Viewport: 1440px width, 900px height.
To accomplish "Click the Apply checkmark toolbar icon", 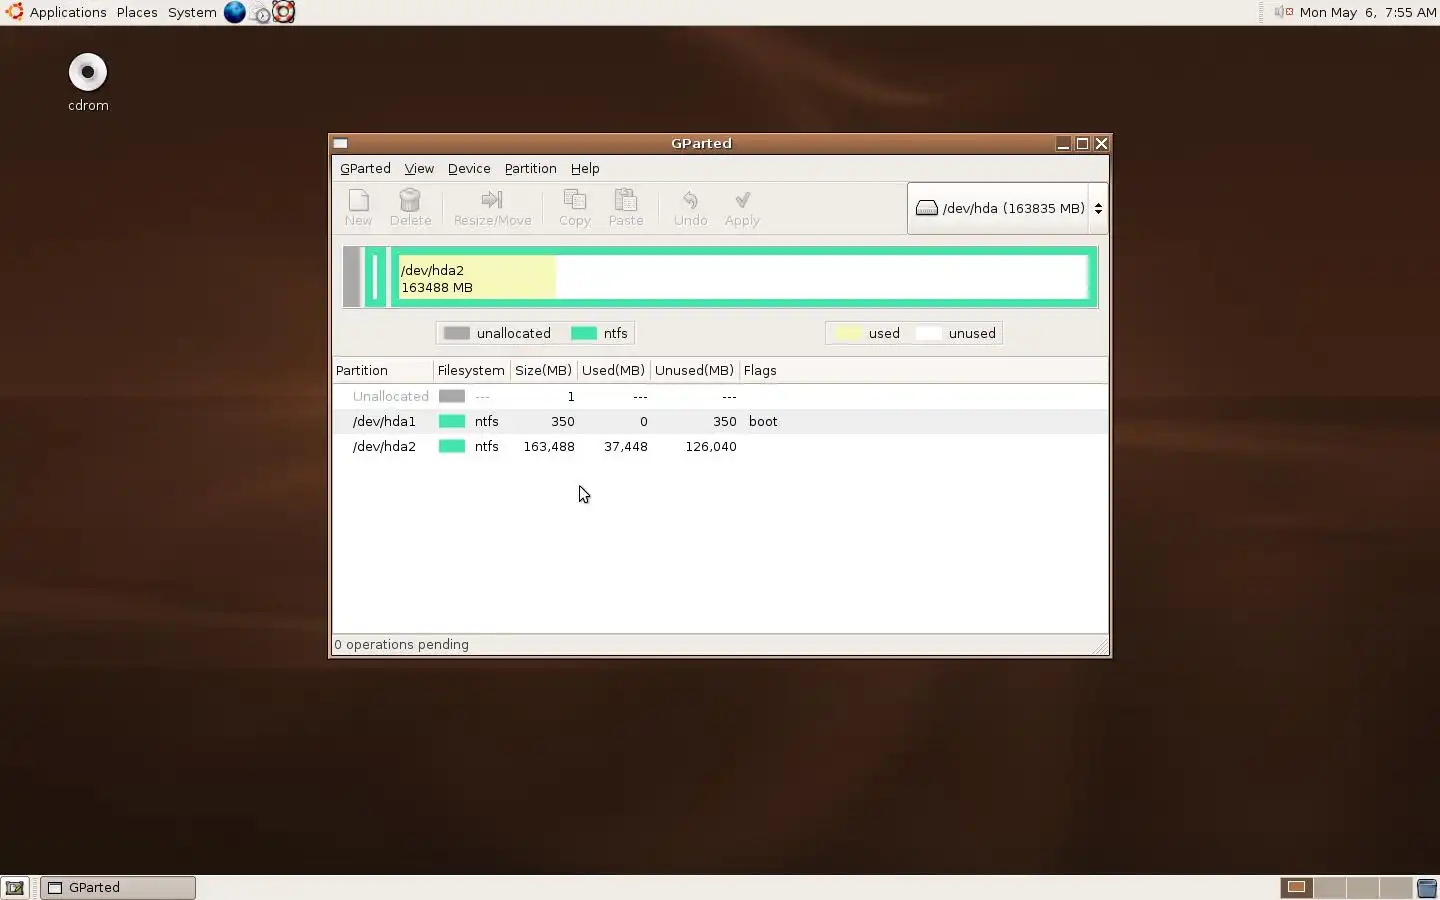I will (742, 208).
